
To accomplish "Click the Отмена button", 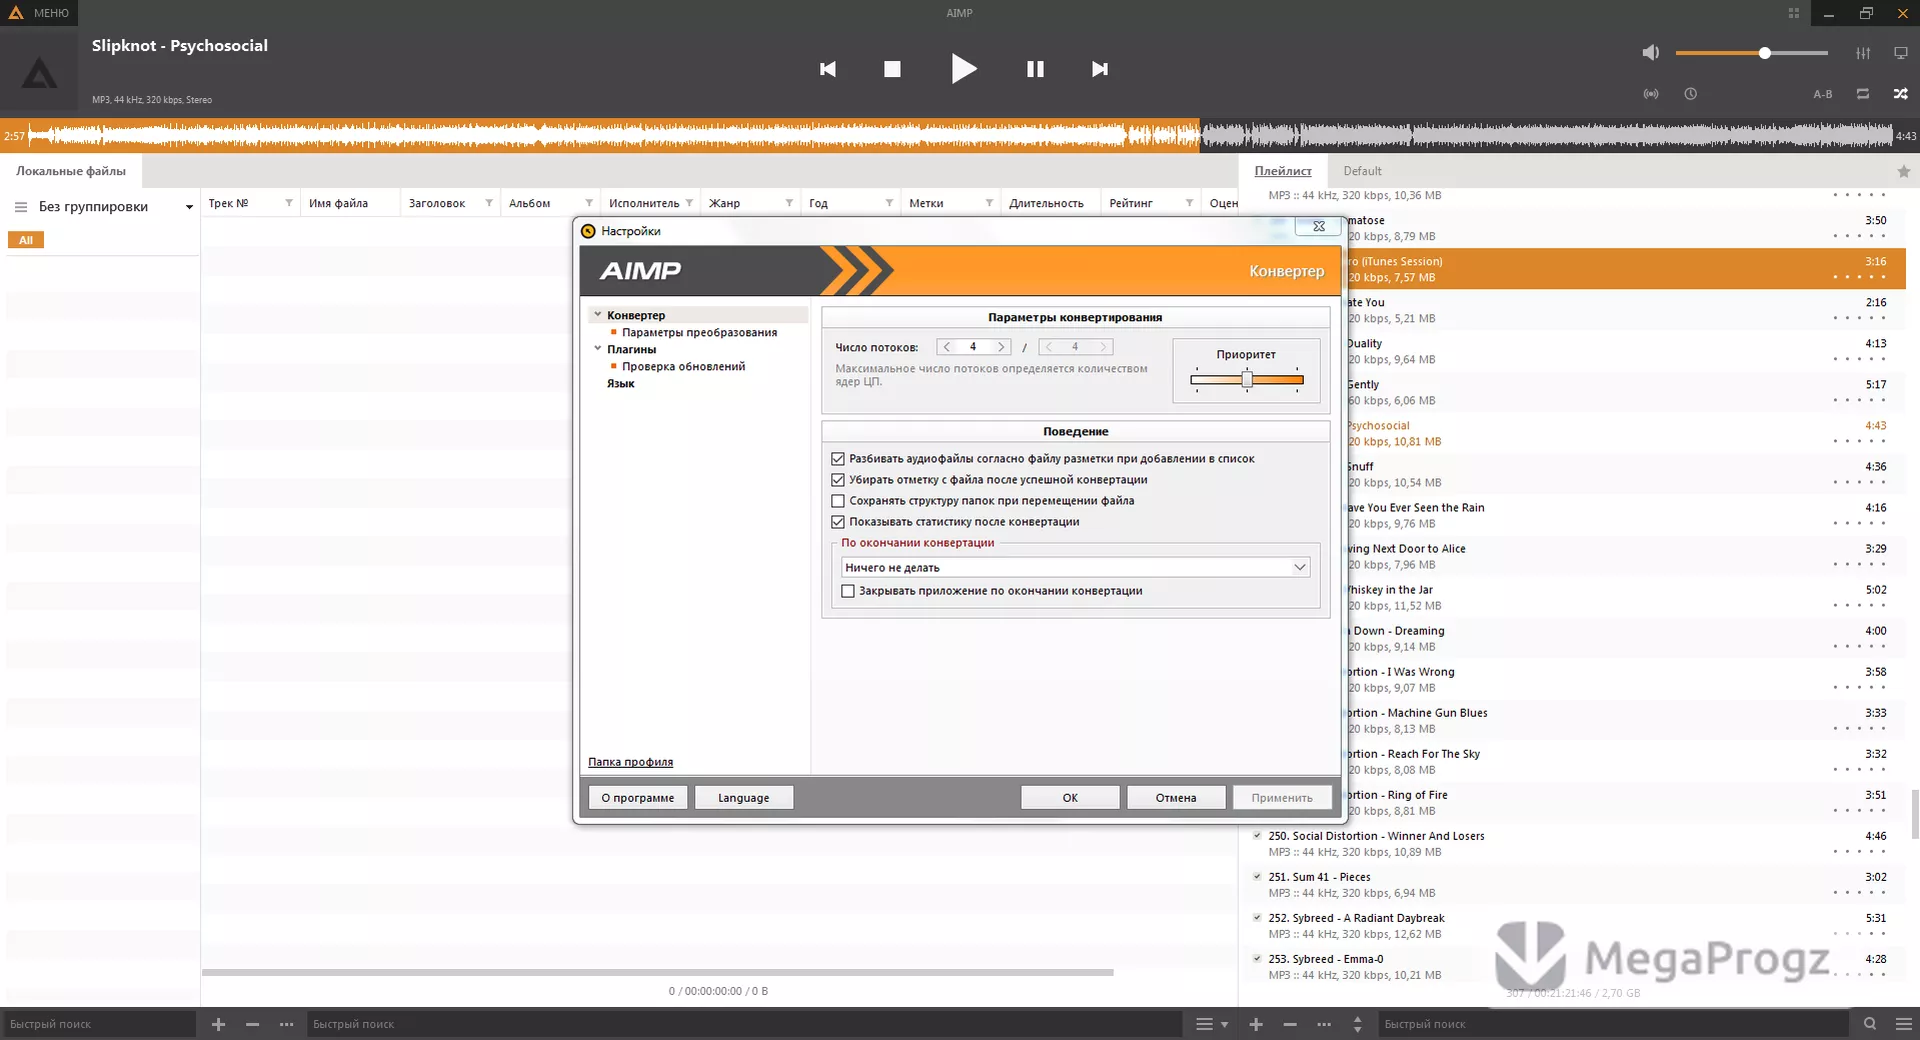I will (1176, 798).
